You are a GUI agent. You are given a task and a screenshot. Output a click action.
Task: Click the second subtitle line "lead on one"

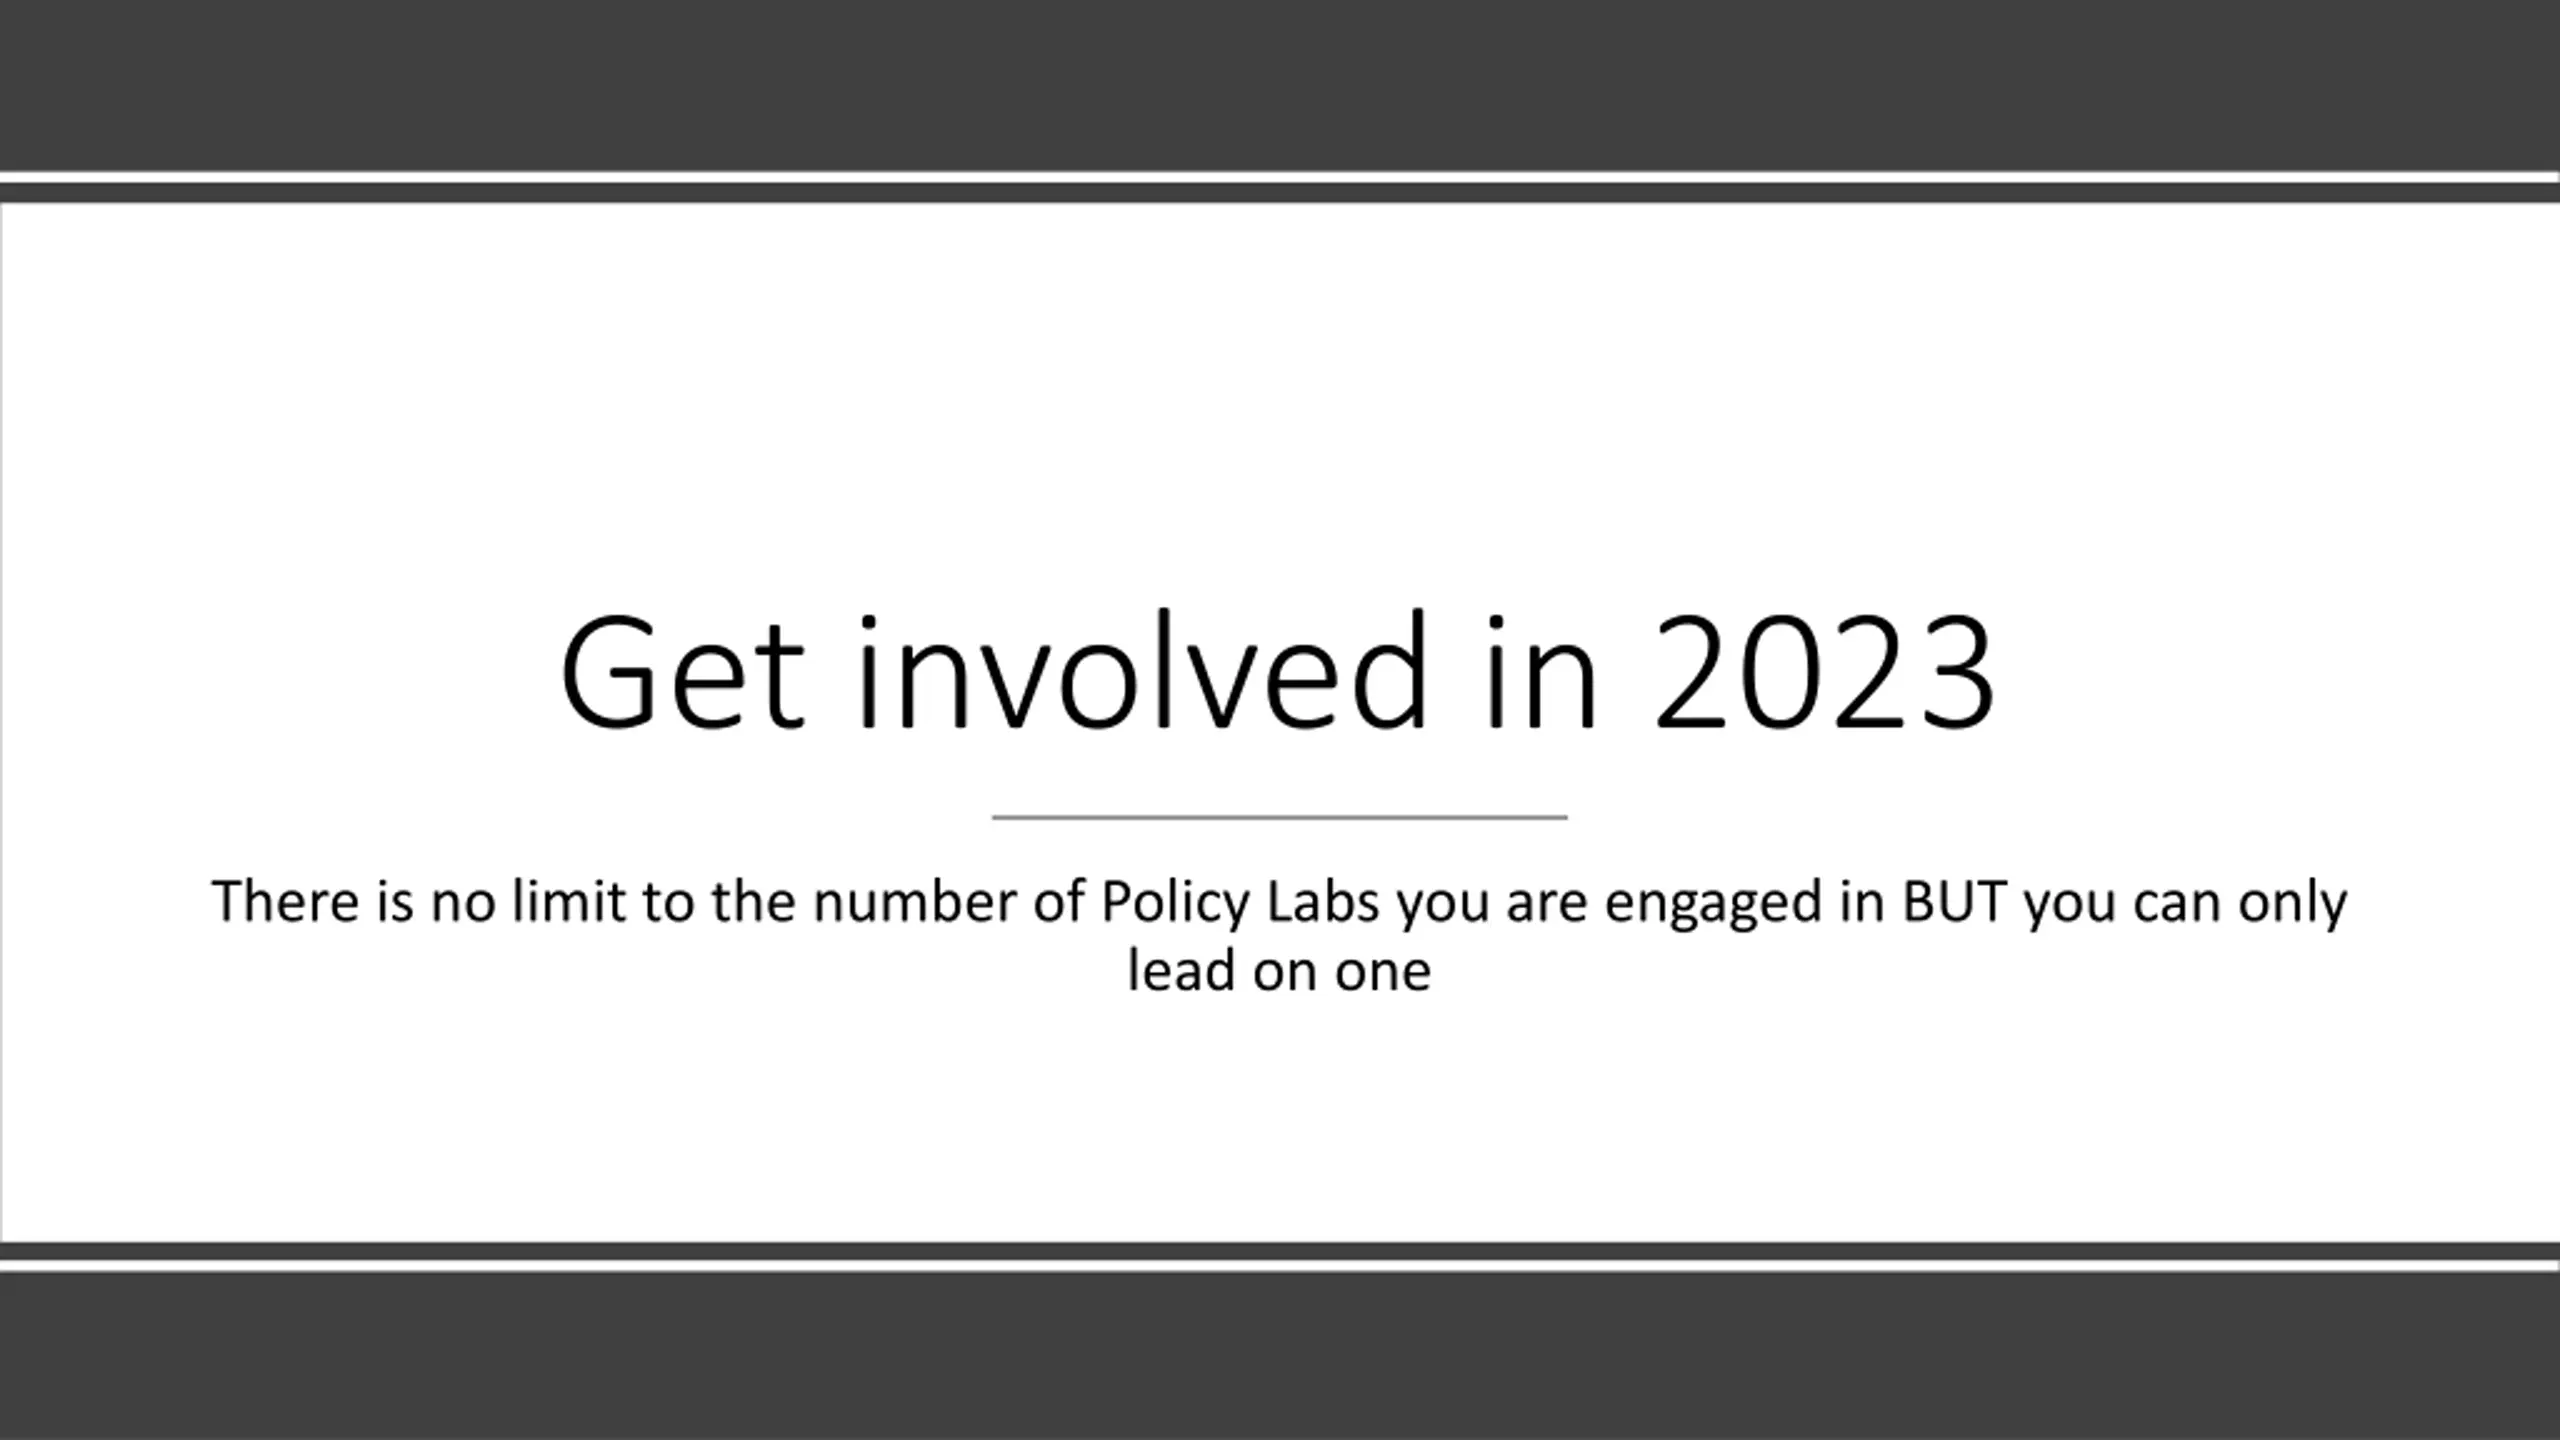(x=1279, y=970)
